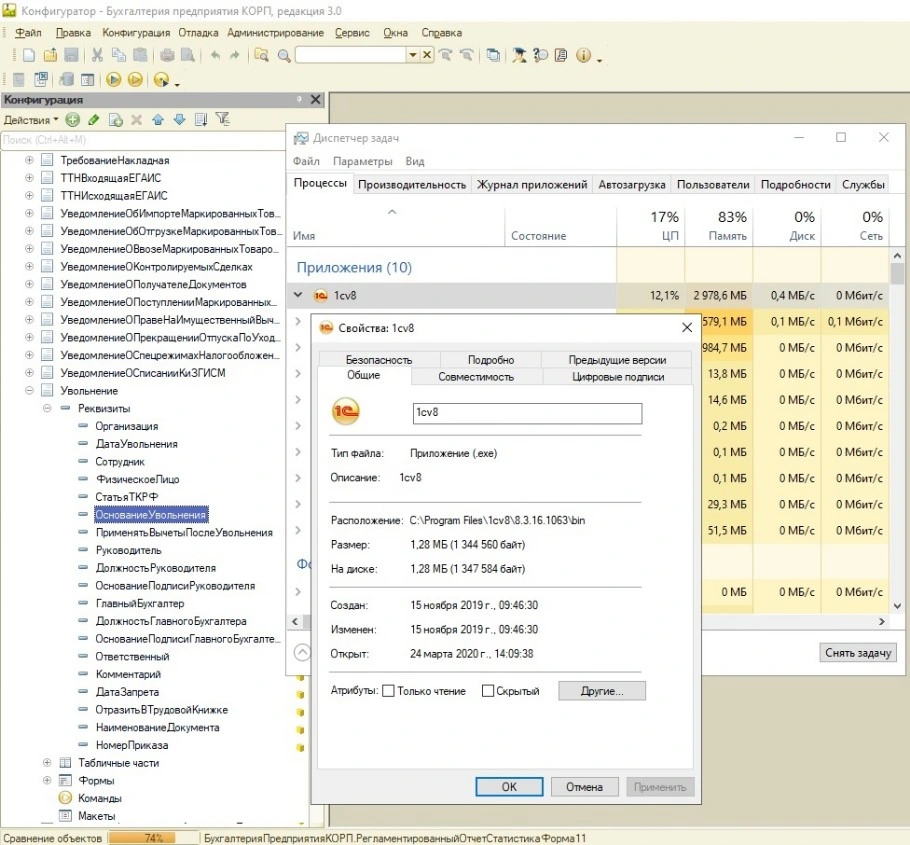
Task: Tick the Скрытый attribute checkbox
Action: point(488,691)
